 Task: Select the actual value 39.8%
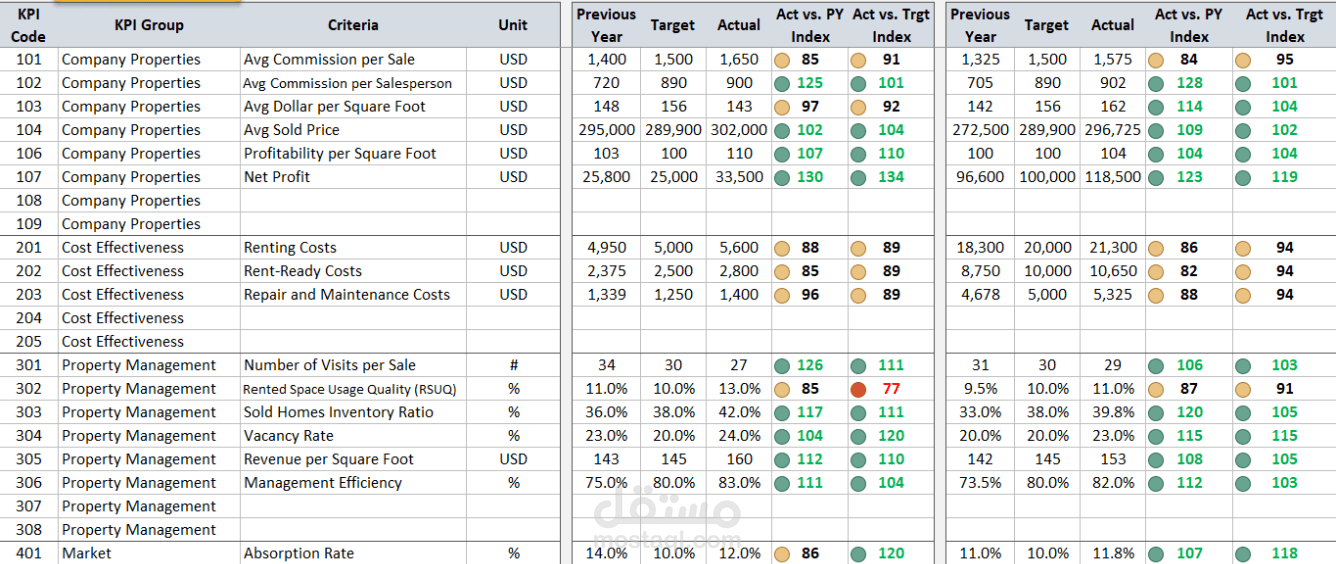pyautogui.click(x=1113, y=412)
